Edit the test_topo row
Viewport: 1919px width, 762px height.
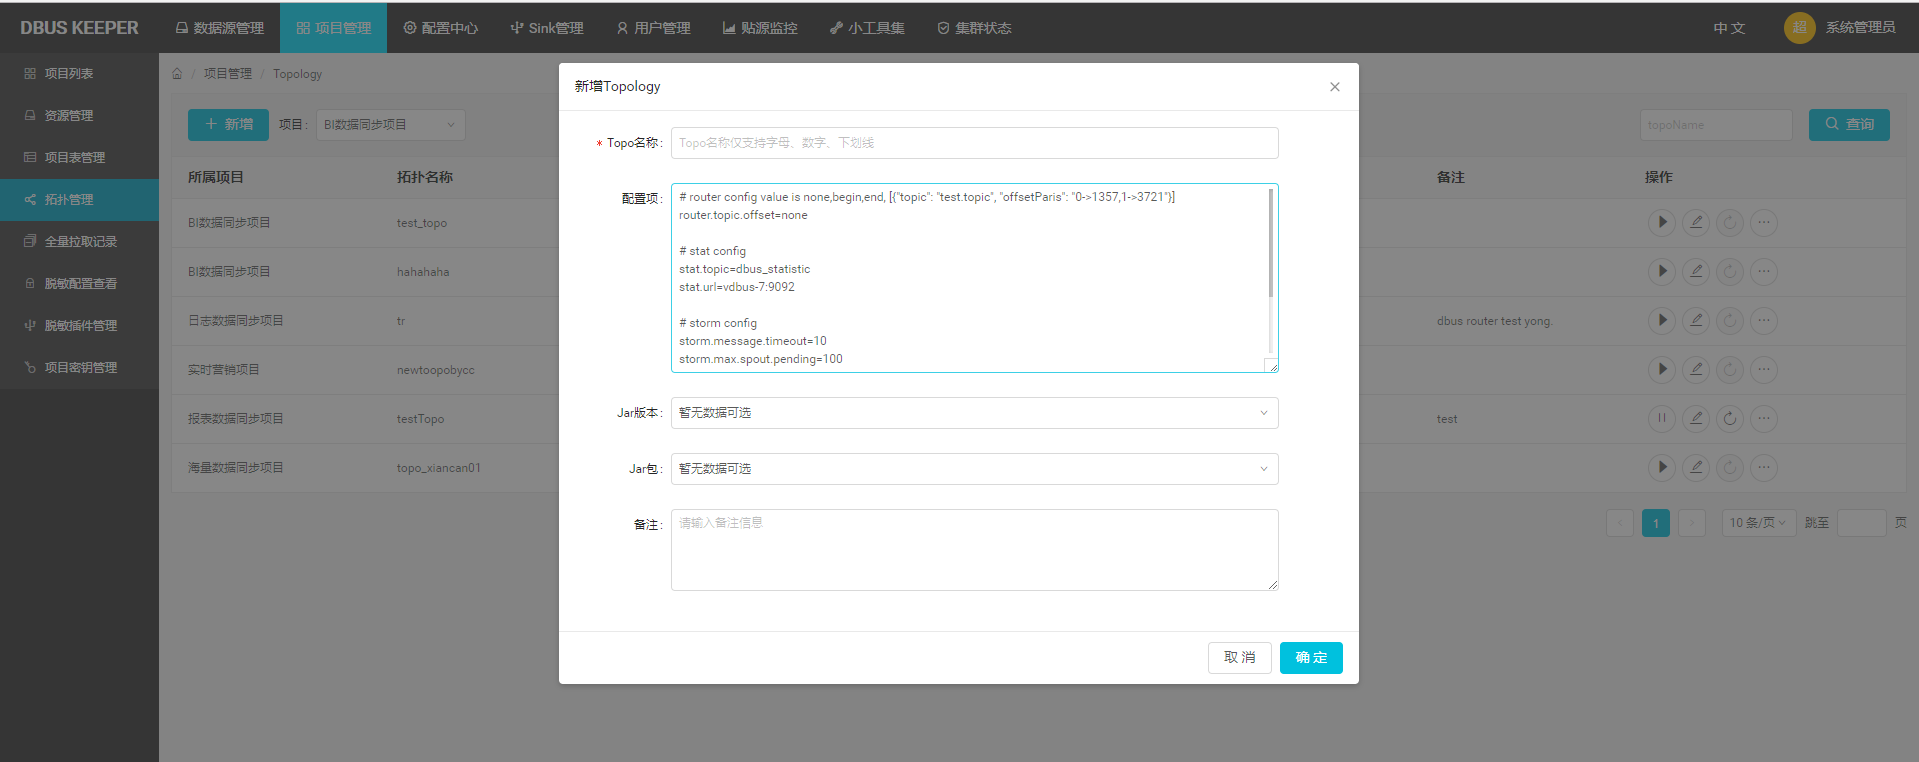tap(1696, 222)
